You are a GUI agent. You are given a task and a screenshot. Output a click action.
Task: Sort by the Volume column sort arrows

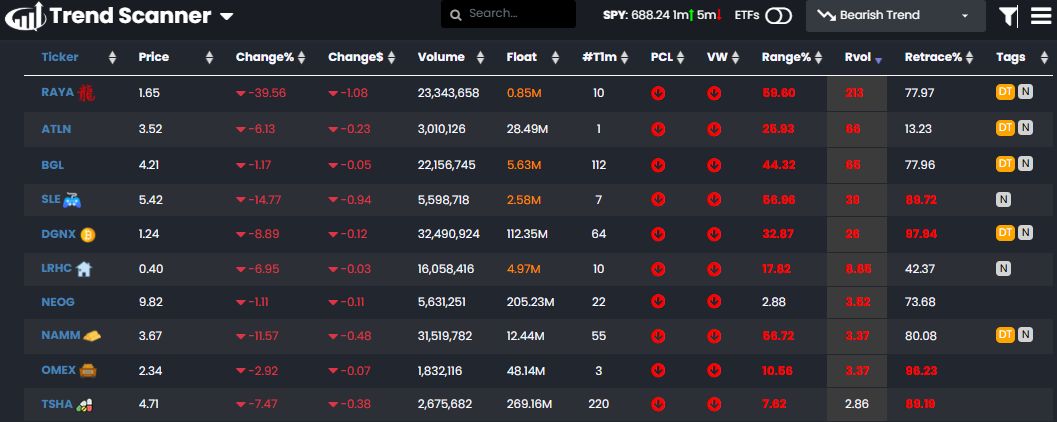click(480, 58)
